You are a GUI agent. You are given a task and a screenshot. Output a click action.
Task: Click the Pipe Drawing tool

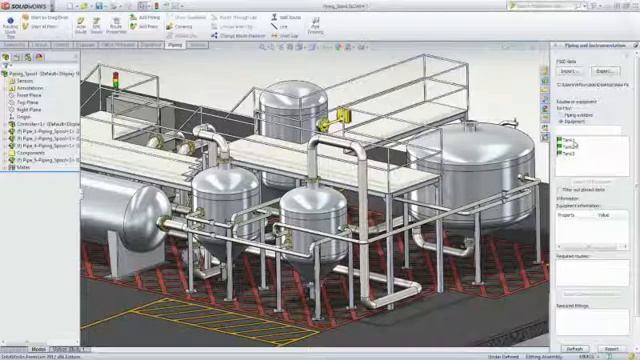(x=316, y=25)
